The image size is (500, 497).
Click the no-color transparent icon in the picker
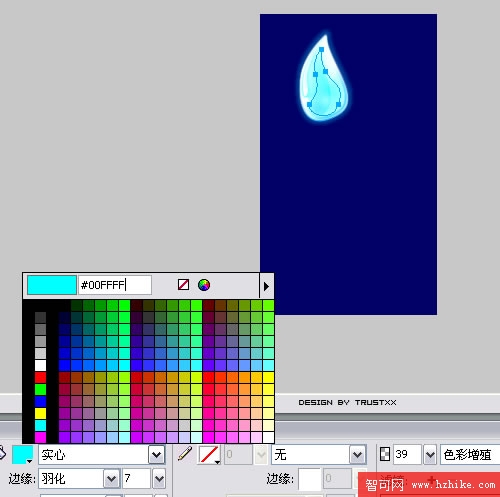tap(183, 285)
